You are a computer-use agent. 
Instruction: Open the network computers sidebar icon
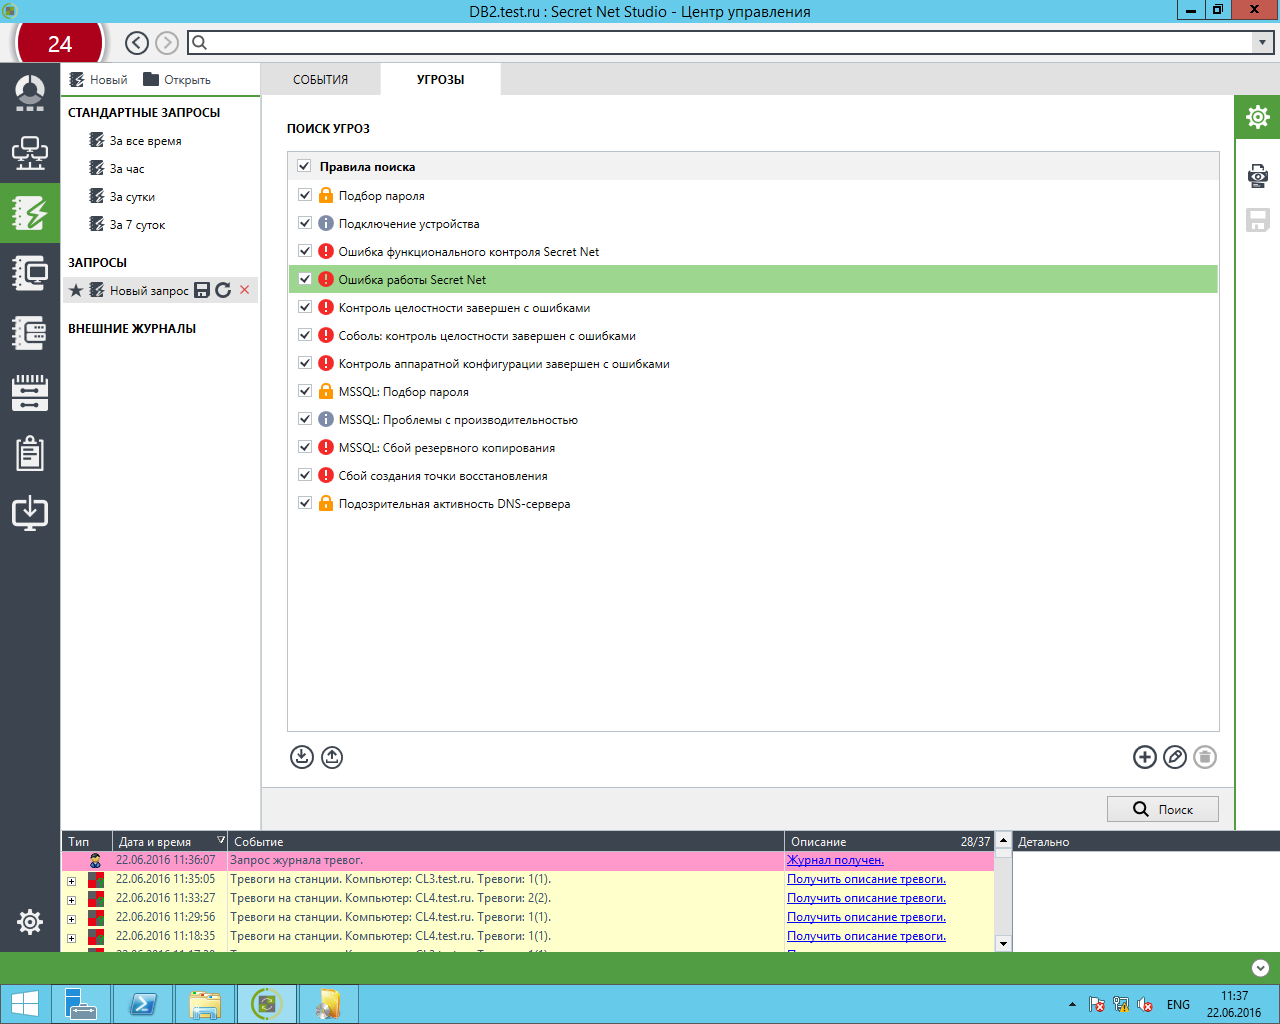pos(30,153)
